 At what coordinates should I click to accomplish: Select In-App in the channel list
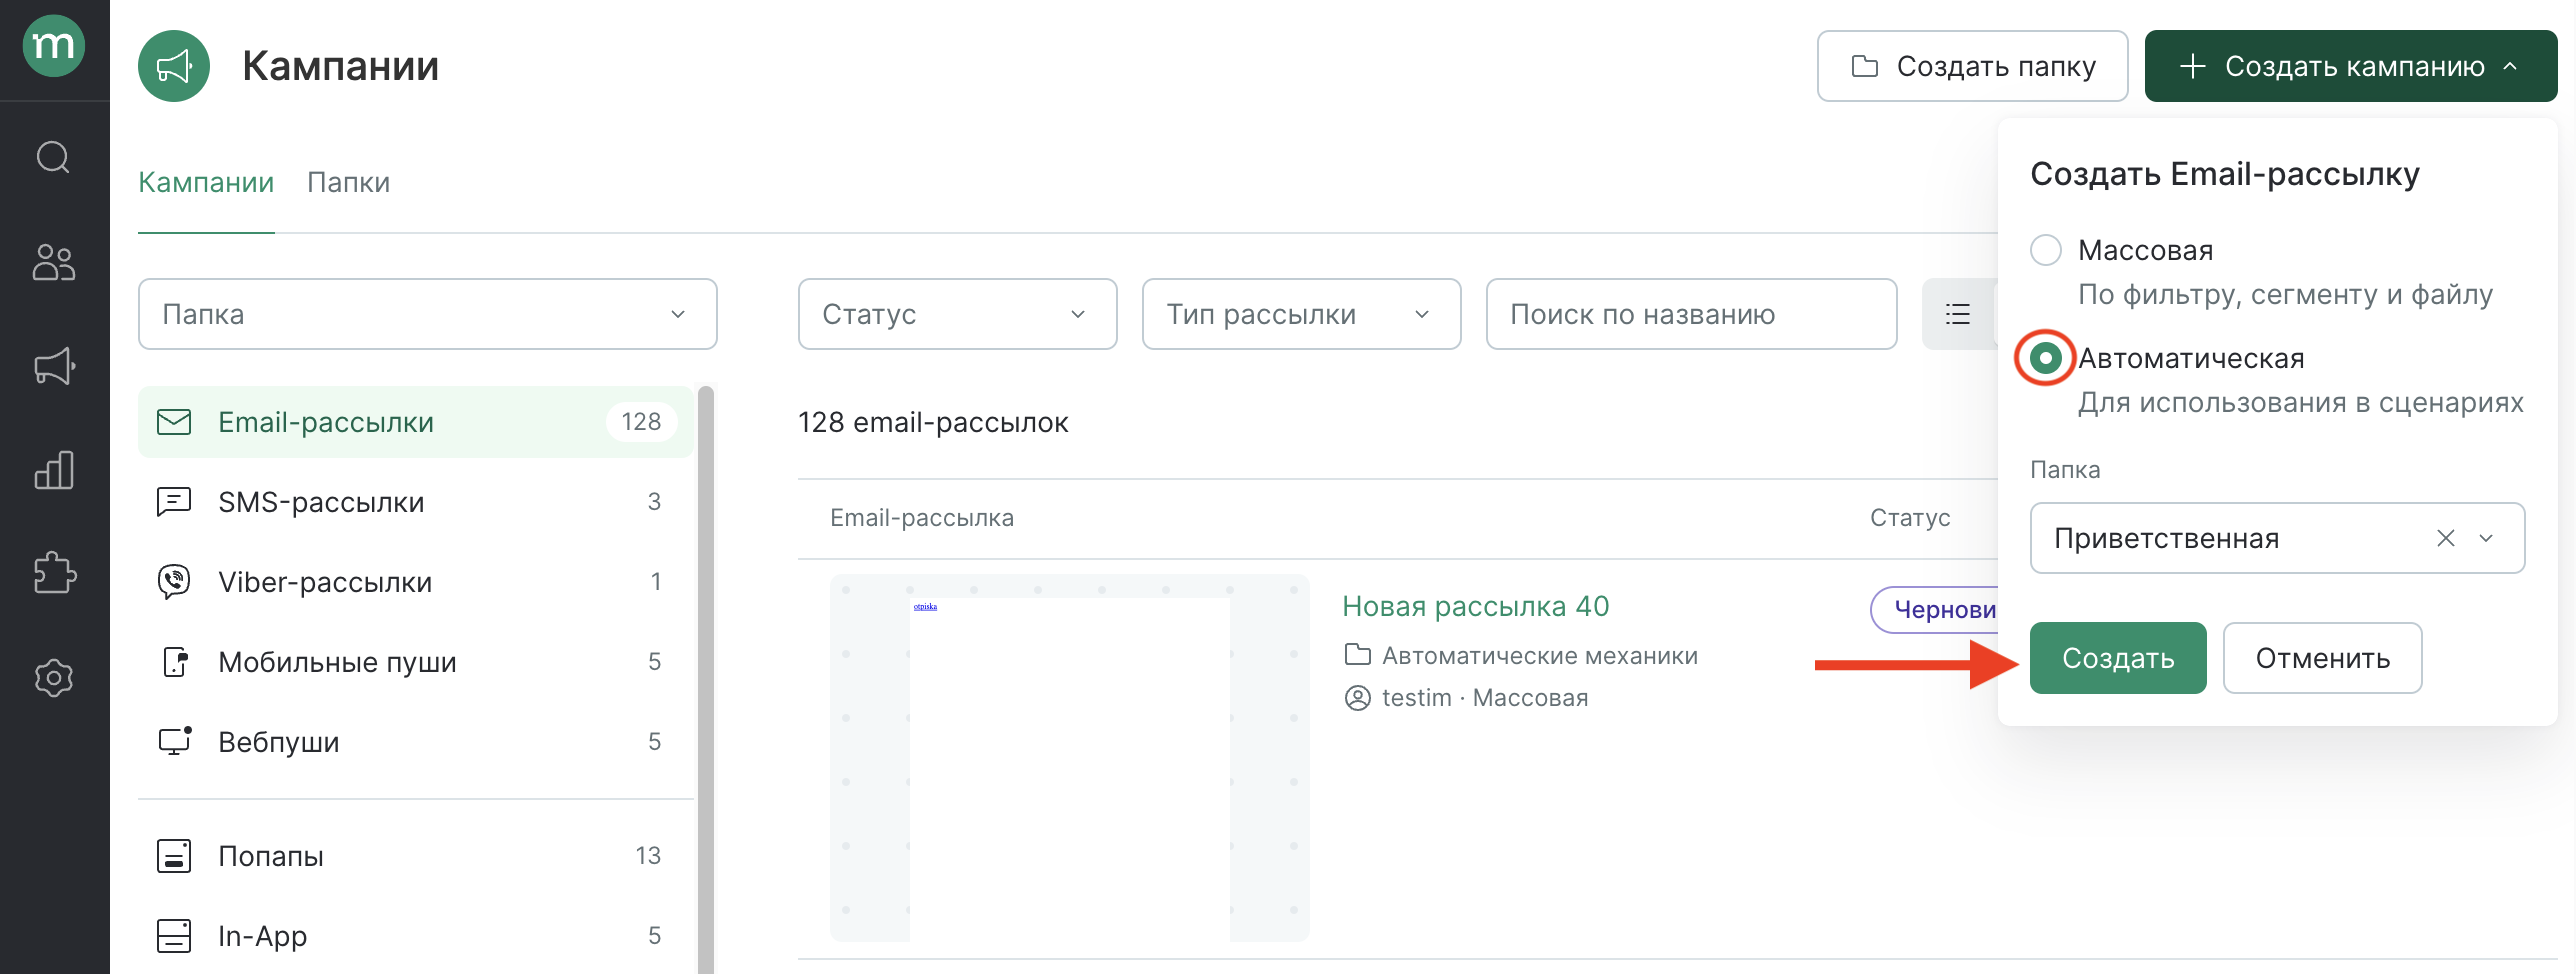pos(416,936)
